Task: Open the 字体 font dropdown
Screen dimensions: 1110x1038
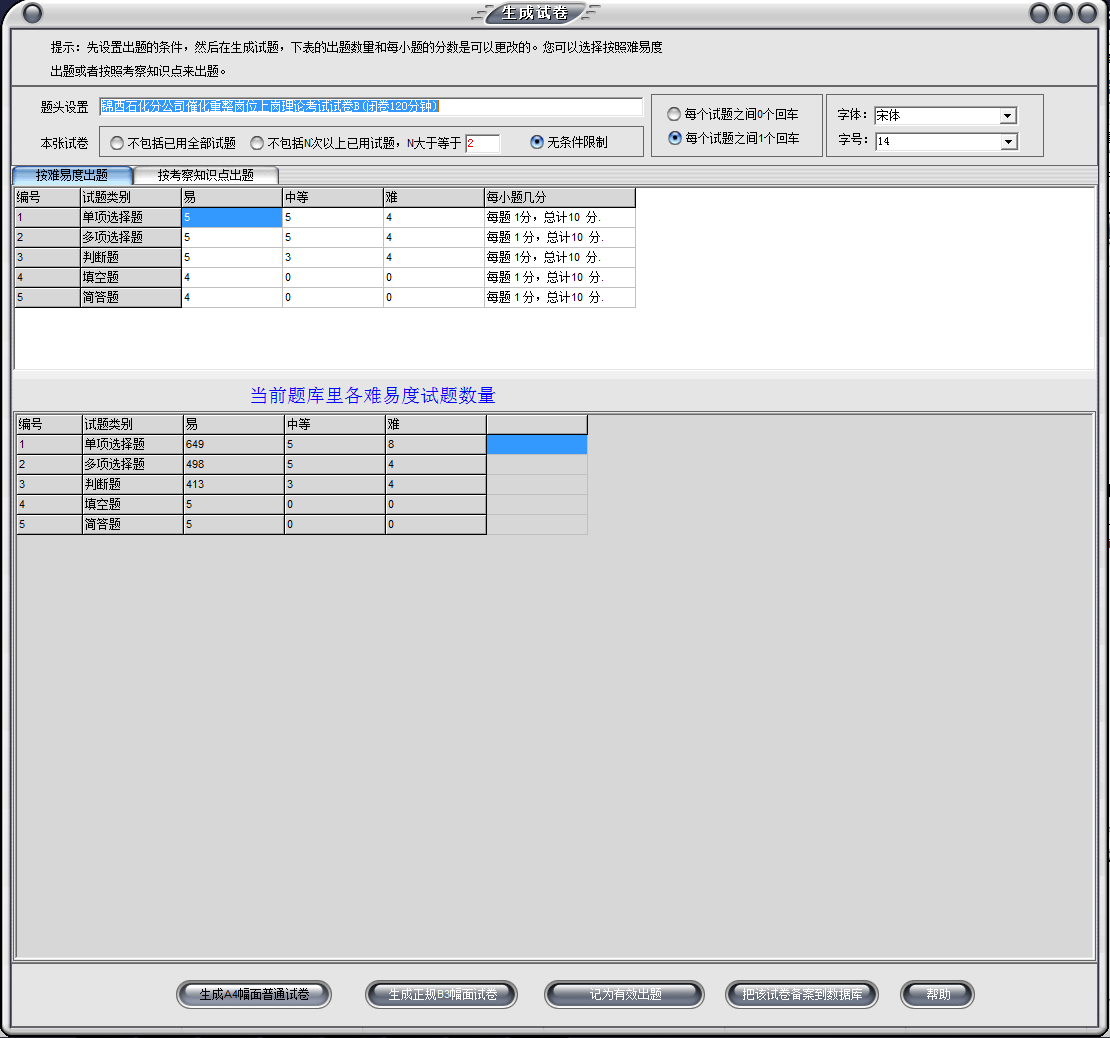Action: (1007, 116)
